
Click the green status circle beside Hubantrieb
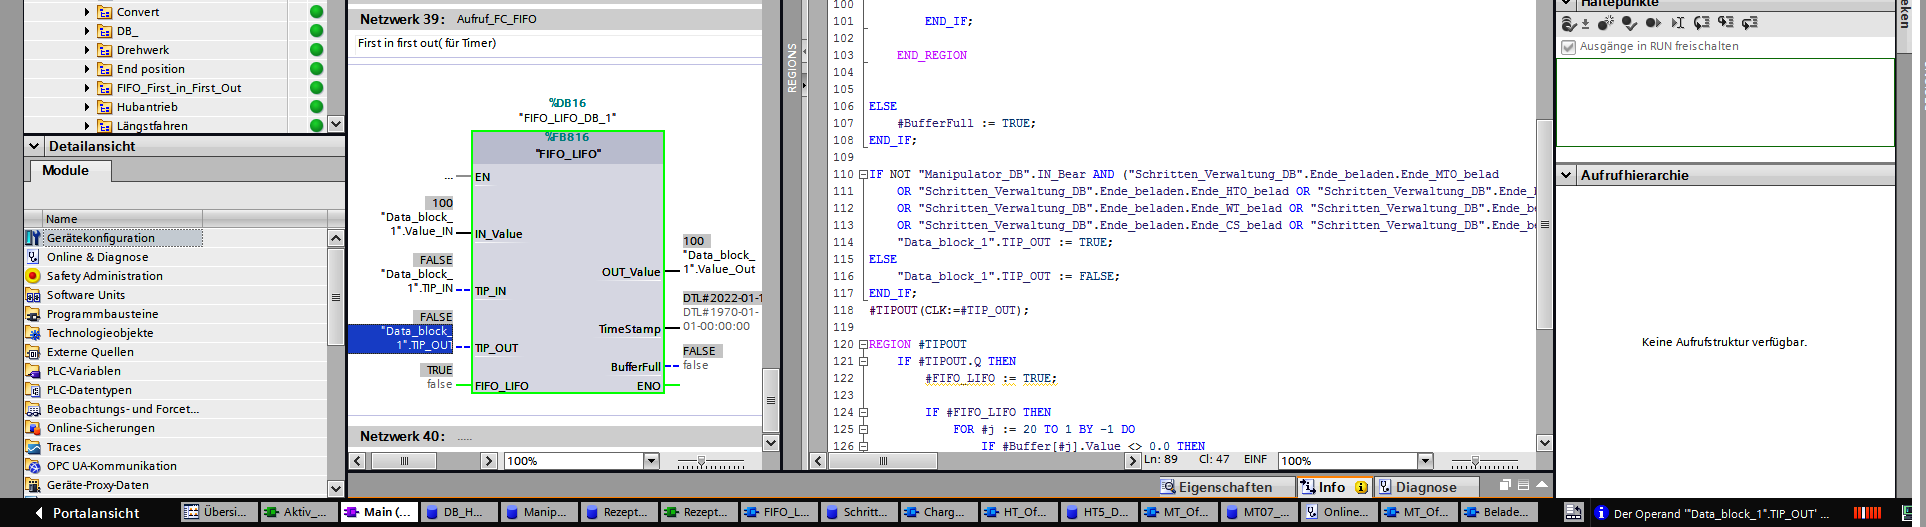click(316, 107)
